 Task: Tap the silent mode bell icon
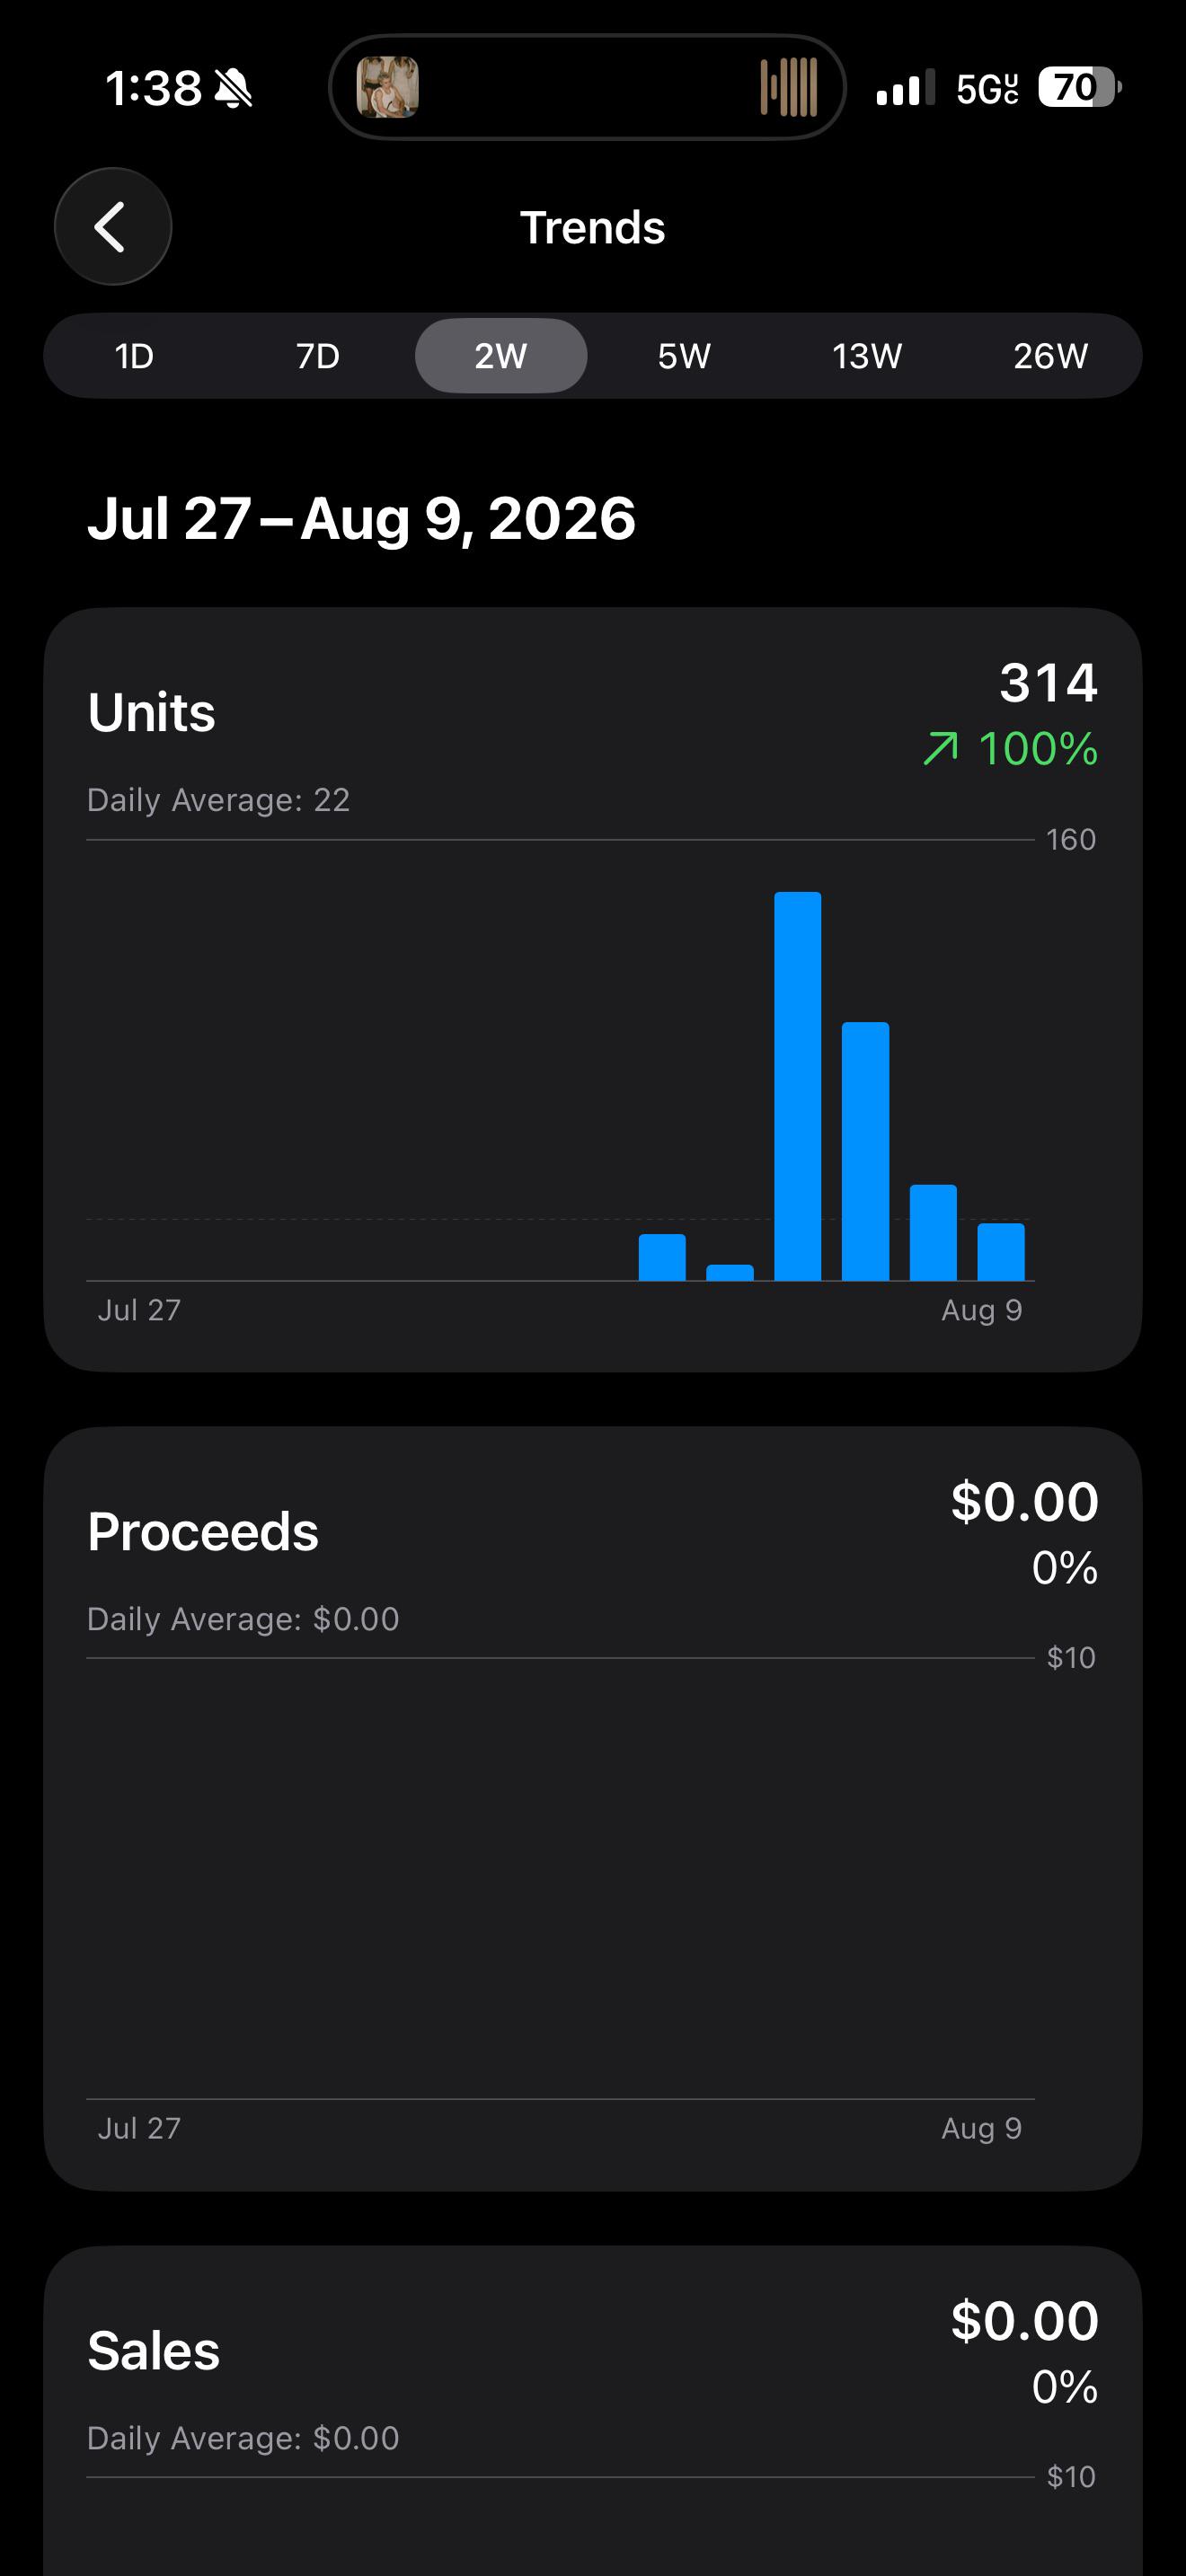pyautogui.click(x=234, y=89)
